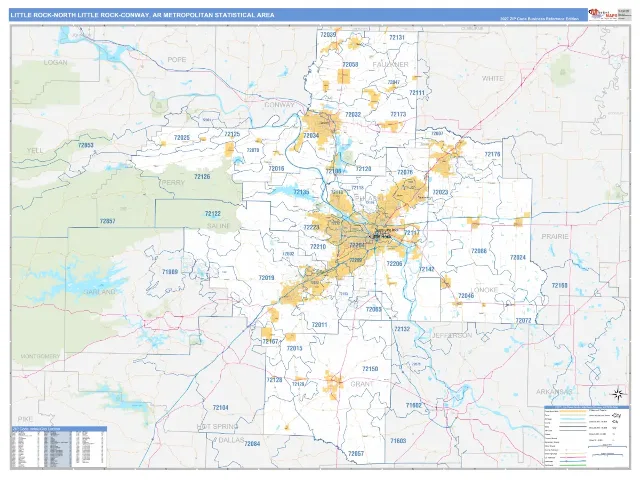Click ZIP code 72210 label

[318, 247]
